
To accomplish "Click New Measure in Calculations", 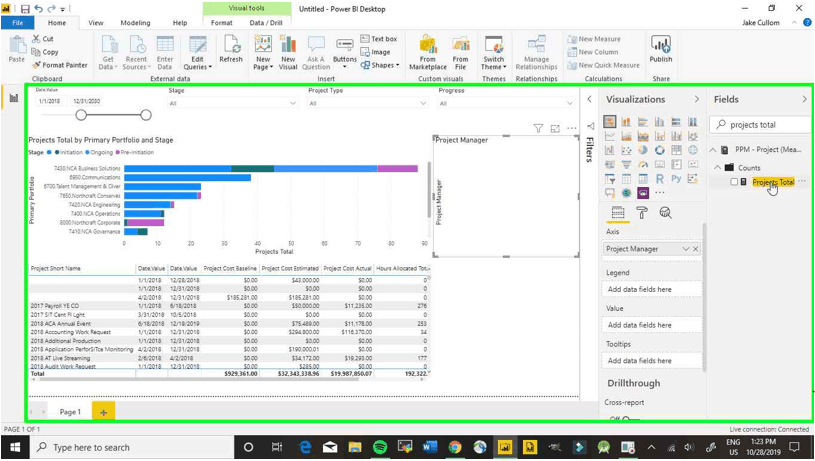I will pos(594,39).
